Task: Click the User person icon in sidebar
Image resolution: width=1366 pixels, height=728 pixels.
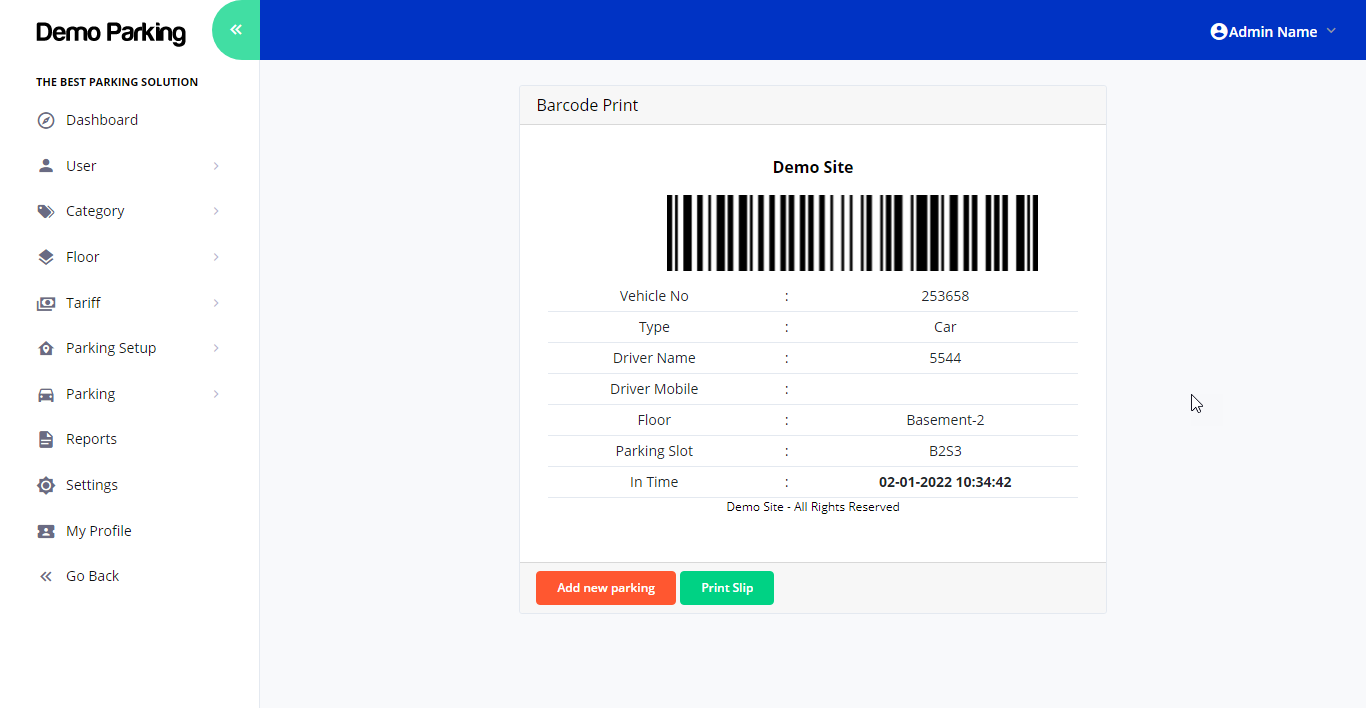Action: tap(45, 166)
